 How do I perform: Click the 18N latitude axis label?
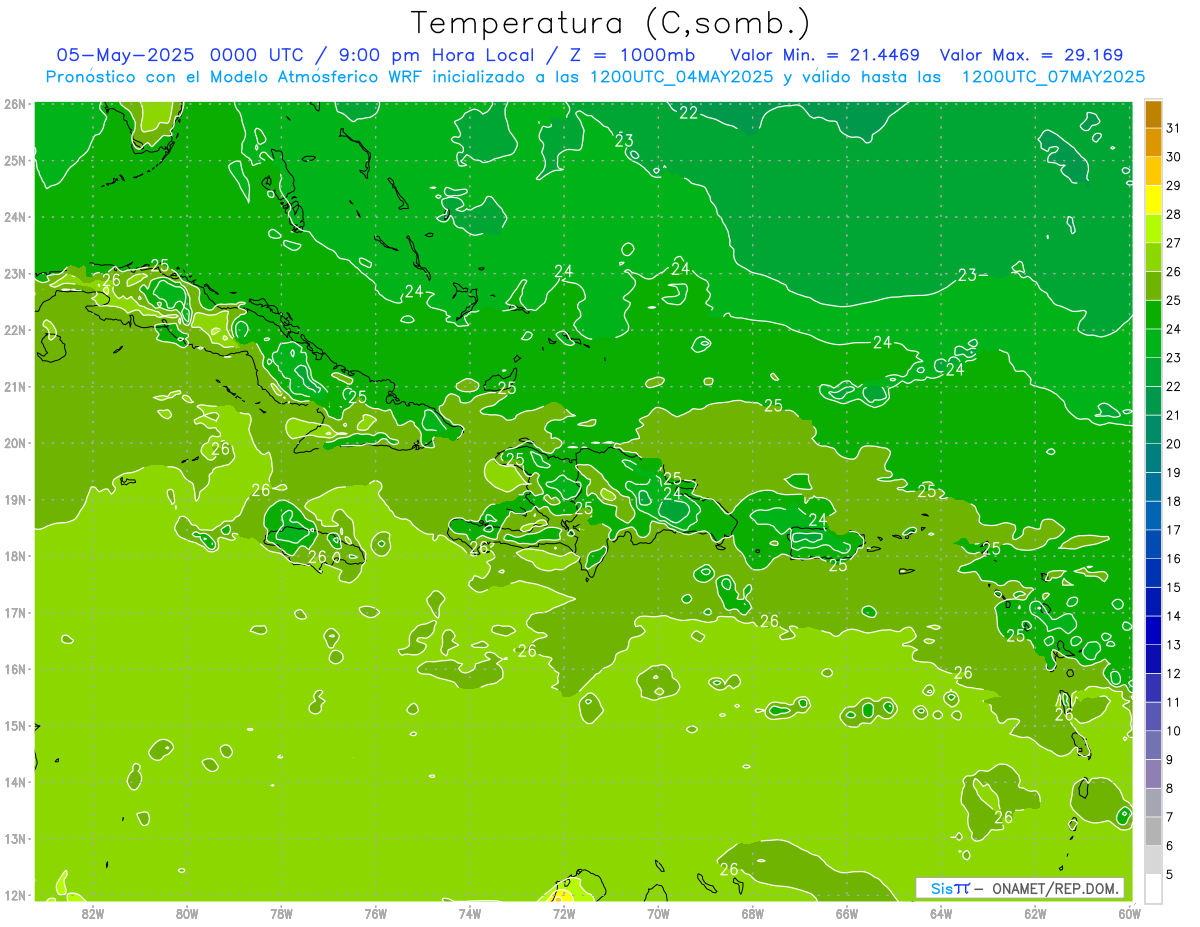coord(16,556)
